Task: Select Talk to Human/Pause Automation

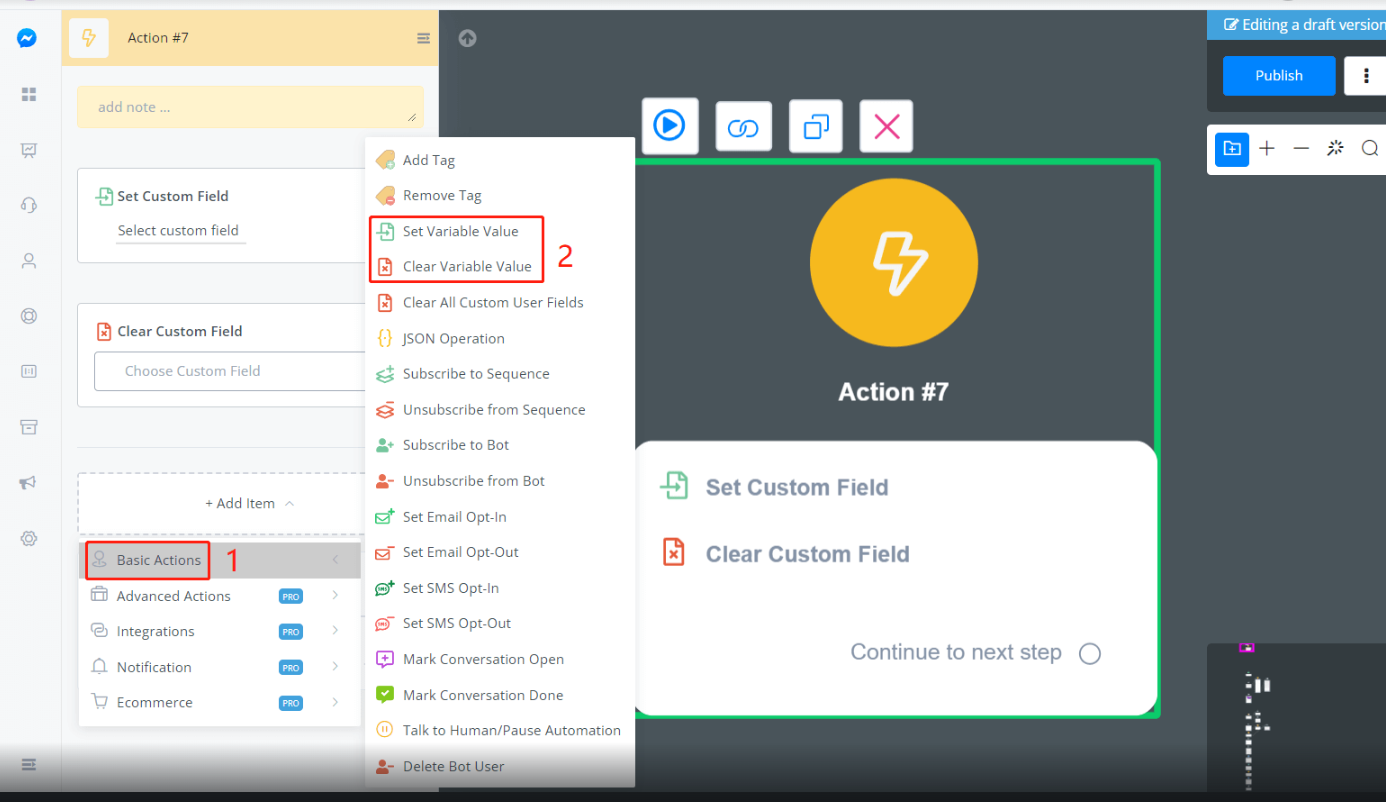Action: point(511,731)
